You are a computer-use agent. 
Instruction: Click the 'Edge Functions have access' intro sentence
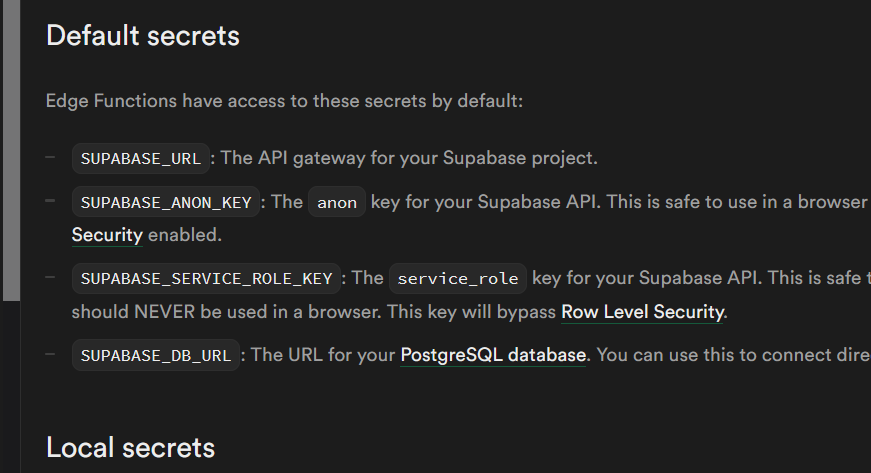coord(284,101)
